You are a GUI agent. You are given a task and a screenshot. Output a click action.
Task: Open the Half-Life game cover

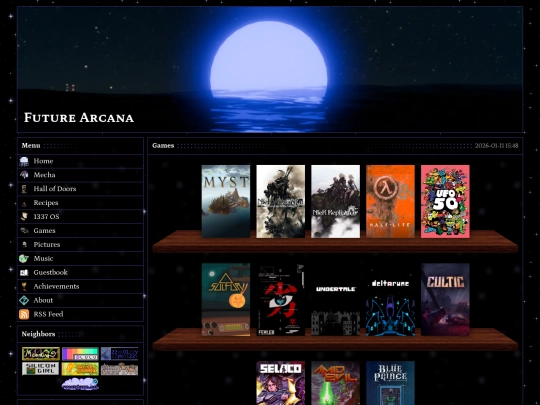391,201
